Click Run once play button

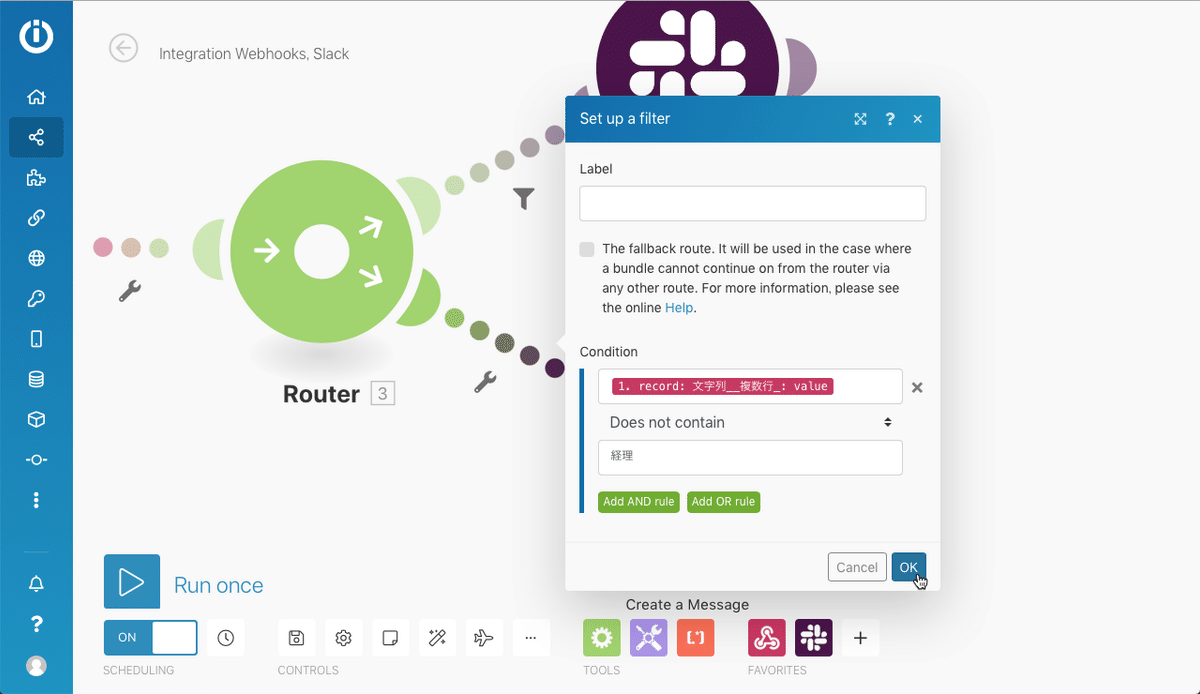[132, 582]
